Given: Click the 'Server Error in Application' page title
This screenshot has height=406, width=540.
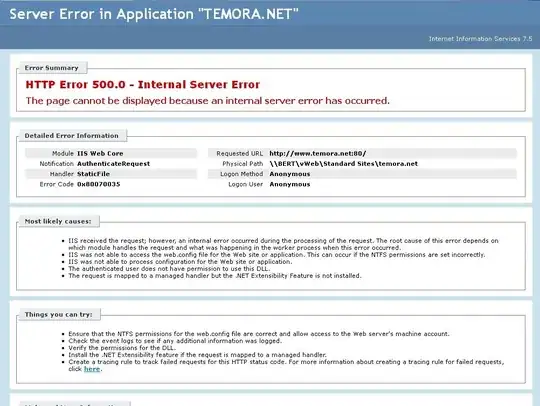Looking at the screenshot, I should 154,14.
